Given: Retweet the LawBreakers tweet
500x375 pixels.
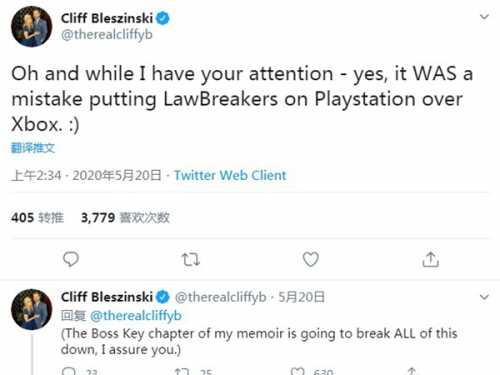Looking at the screenshot, I should [x=191, y=259].
